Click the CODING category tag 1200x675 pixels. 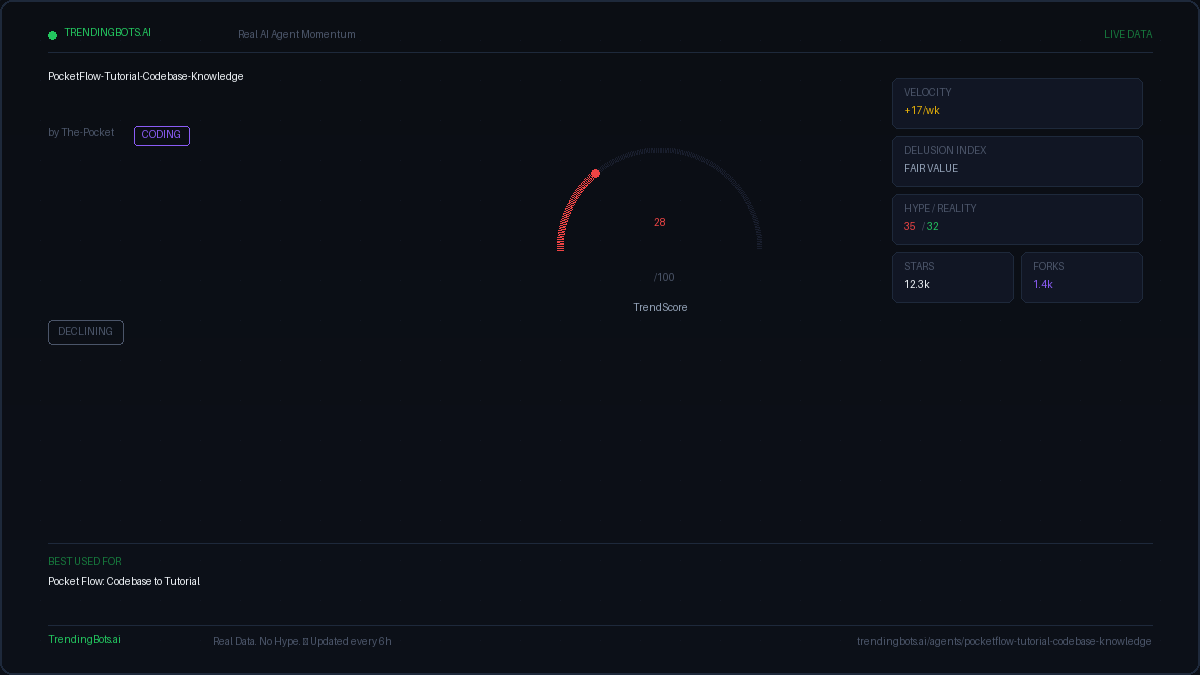162,135
